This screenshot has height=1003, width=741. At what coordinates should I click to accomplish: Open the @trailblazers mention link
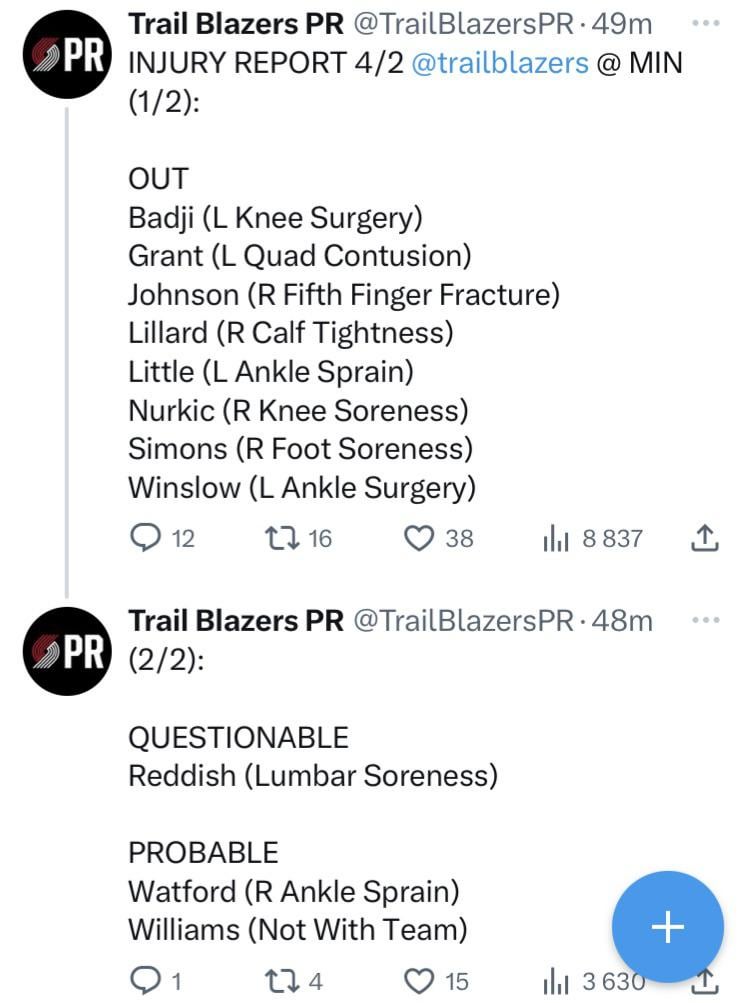500,63
